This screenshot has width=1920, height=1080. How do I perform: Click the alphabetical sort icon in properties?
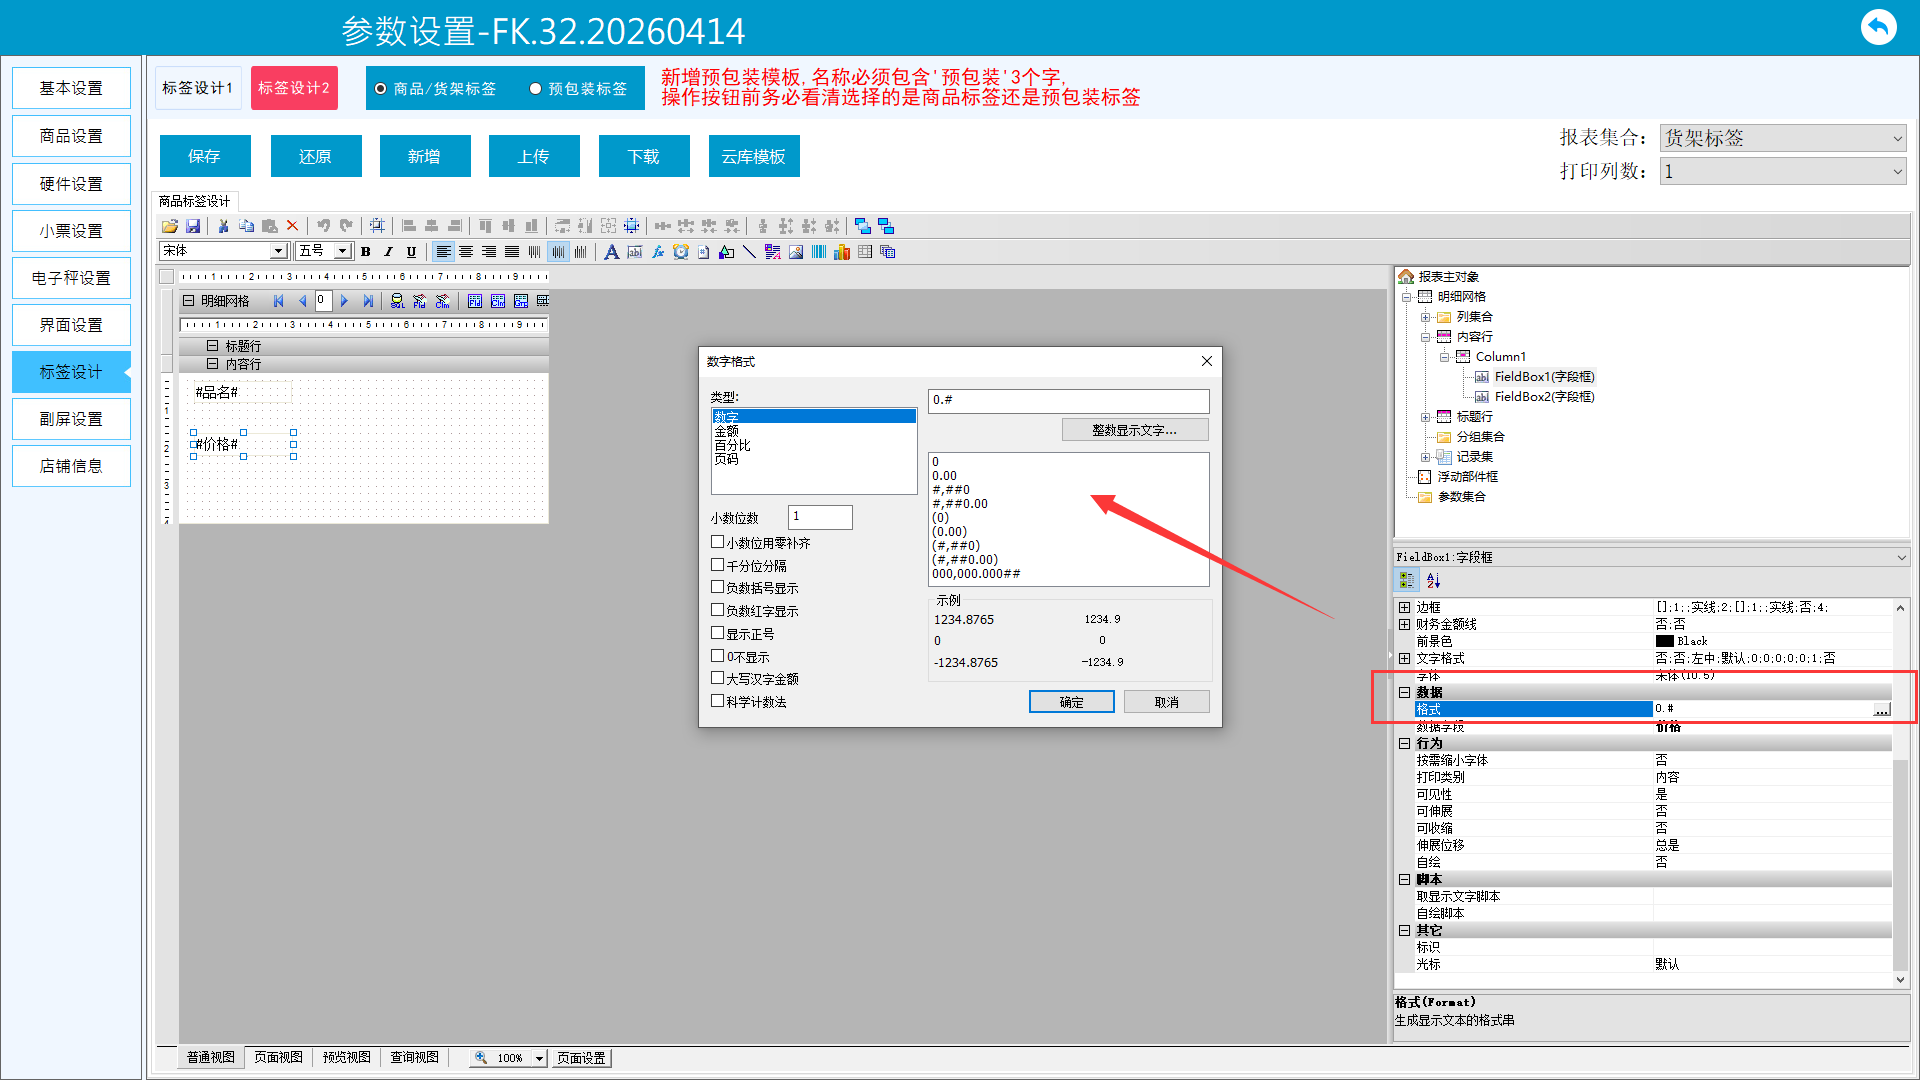pyautogui.click(x=1433, y=581)
